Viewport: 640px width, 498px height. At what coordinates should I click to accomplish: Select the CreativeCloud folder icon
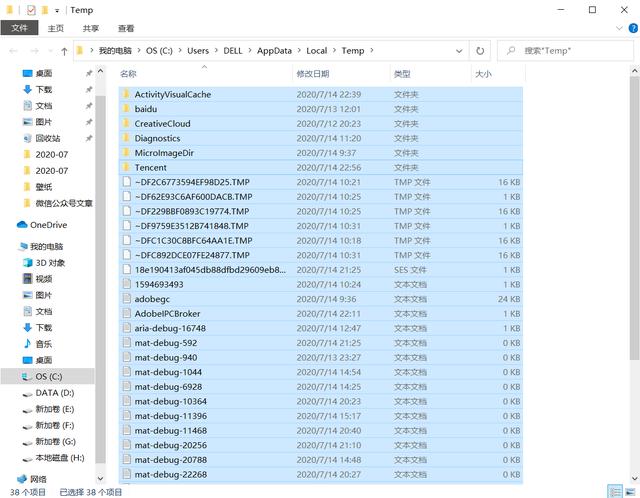(126, 124)
